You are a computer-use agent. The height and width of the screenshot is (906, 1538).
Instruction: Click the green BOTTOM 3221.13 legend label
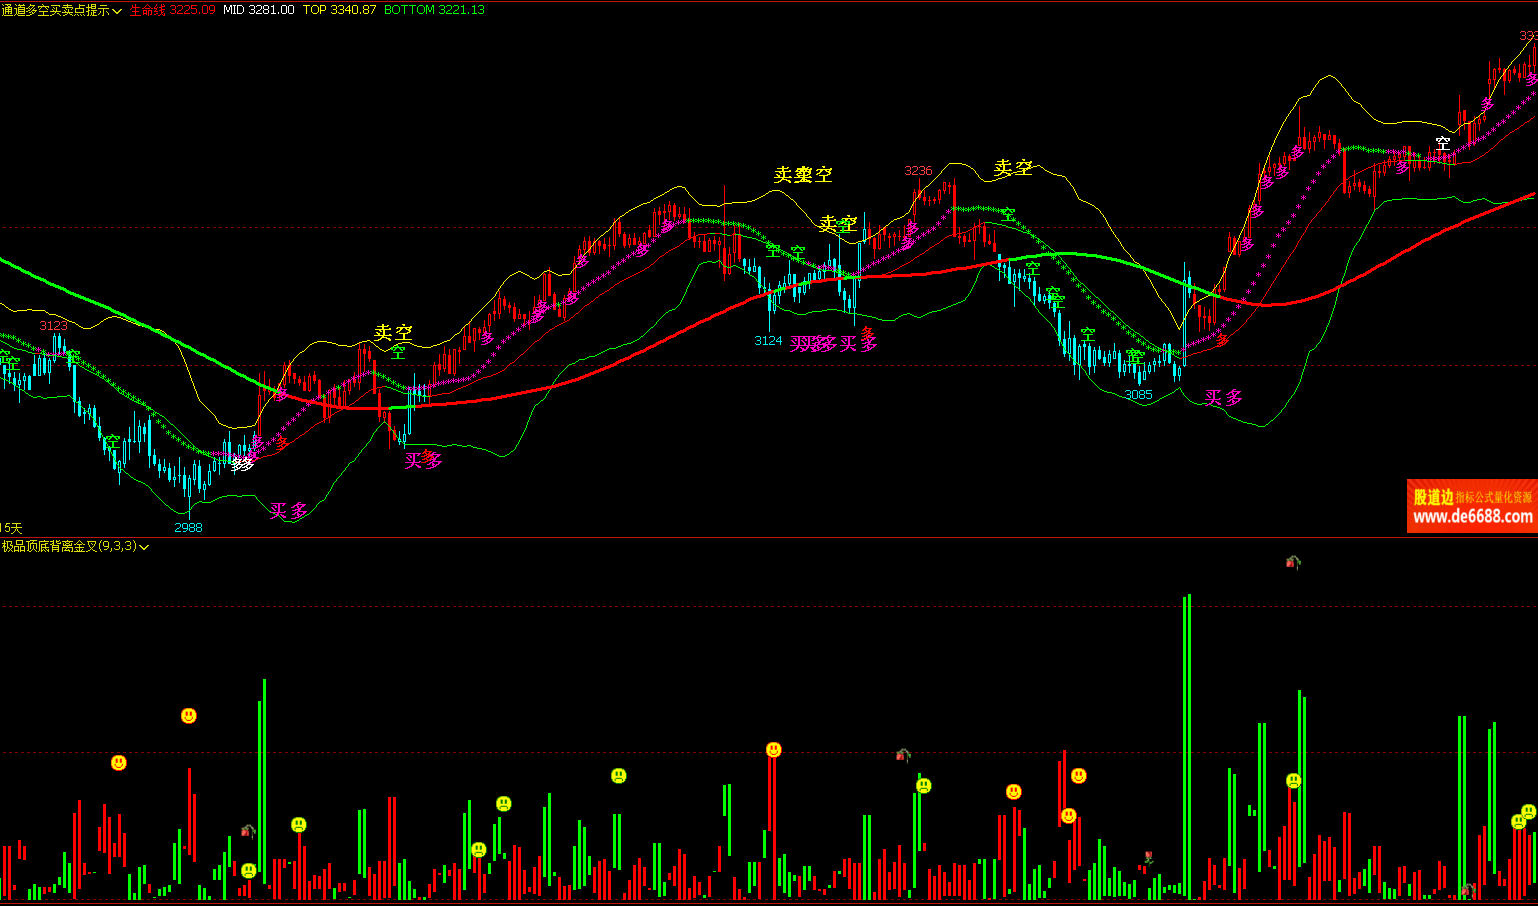[434, 10]
